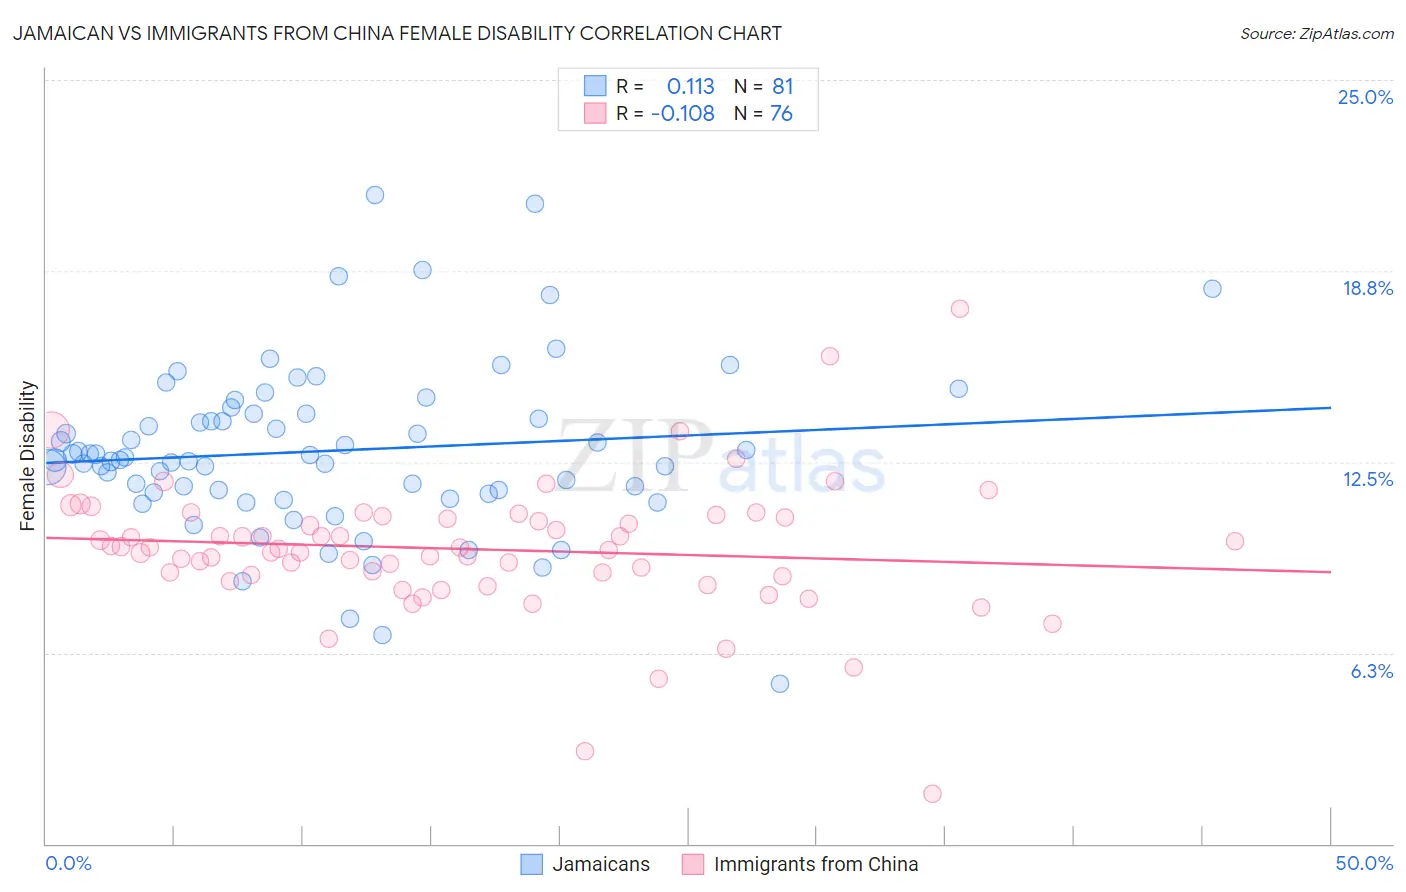Click the chart title text
This screenshot has width=1406, height=892.
point(397,33)
